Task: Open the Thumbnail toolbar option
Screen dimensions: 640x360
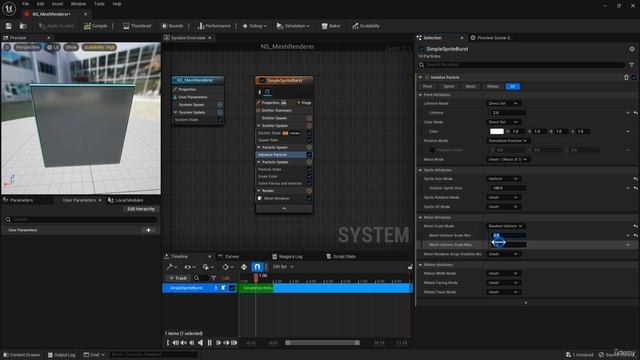Action: (x=137, y=26)
